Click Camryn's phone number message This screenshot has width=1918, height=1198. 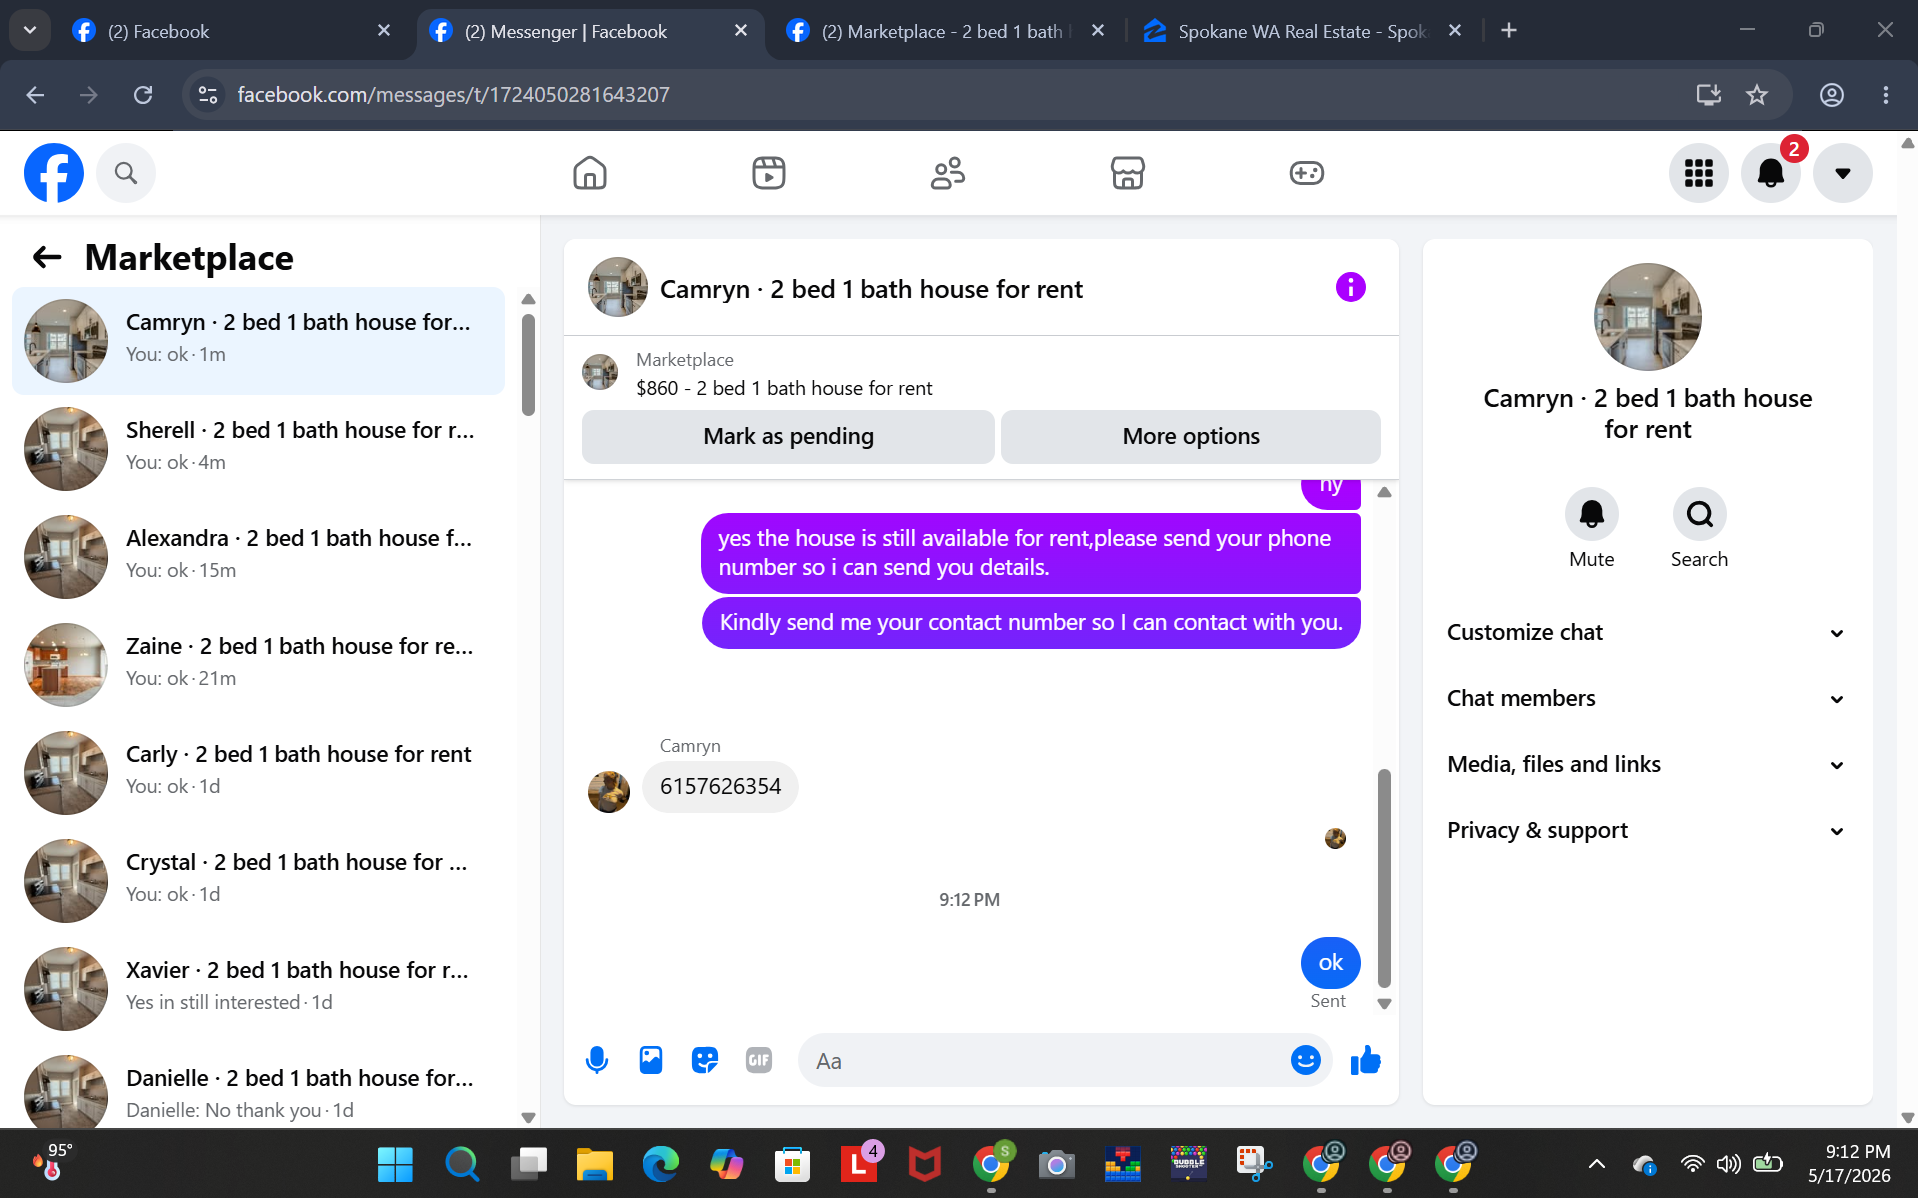point(720,787)
